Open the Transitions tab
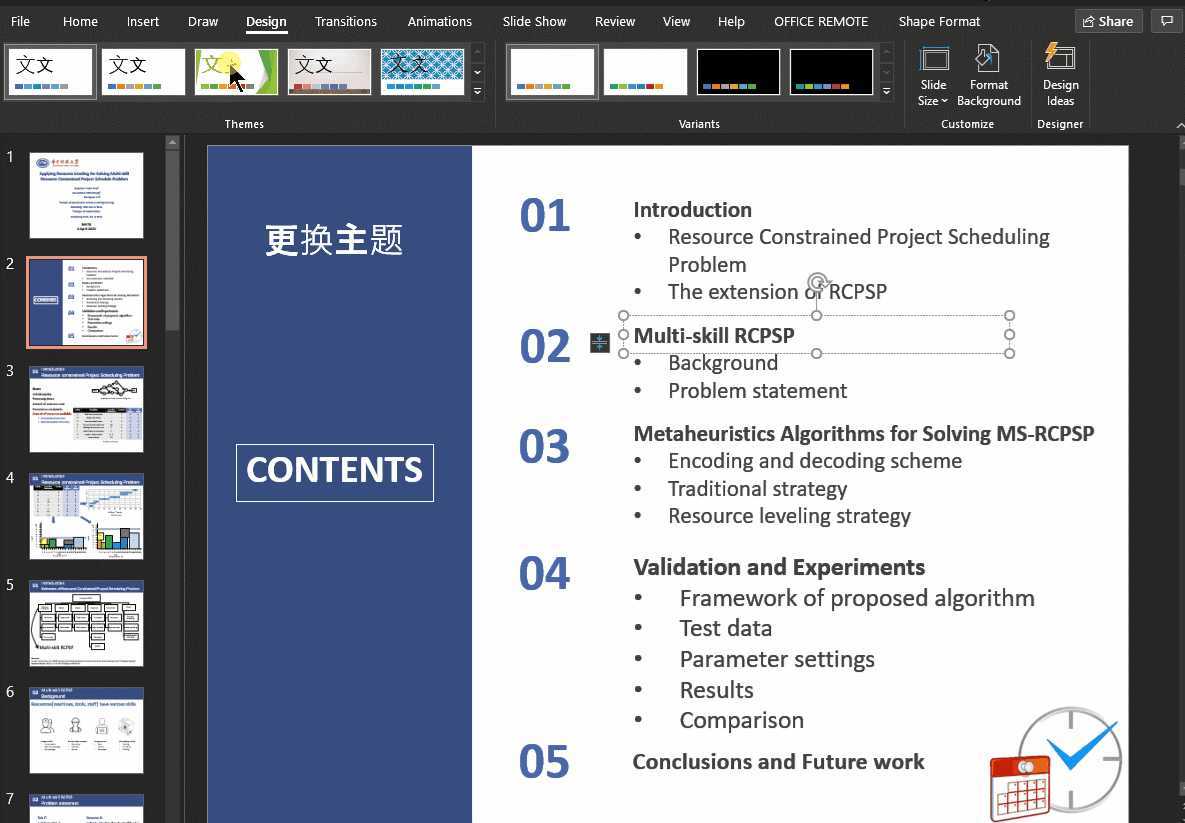1185x823 pixels. (x=345, y=21)
